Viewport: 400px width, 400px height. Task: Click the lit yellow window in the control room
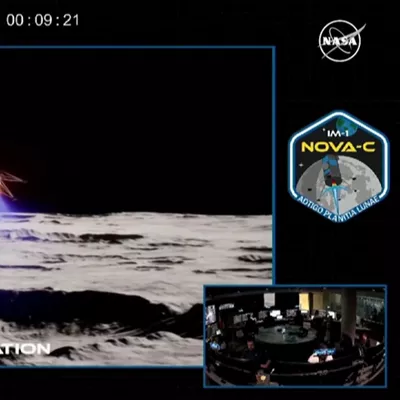[304, 302]
